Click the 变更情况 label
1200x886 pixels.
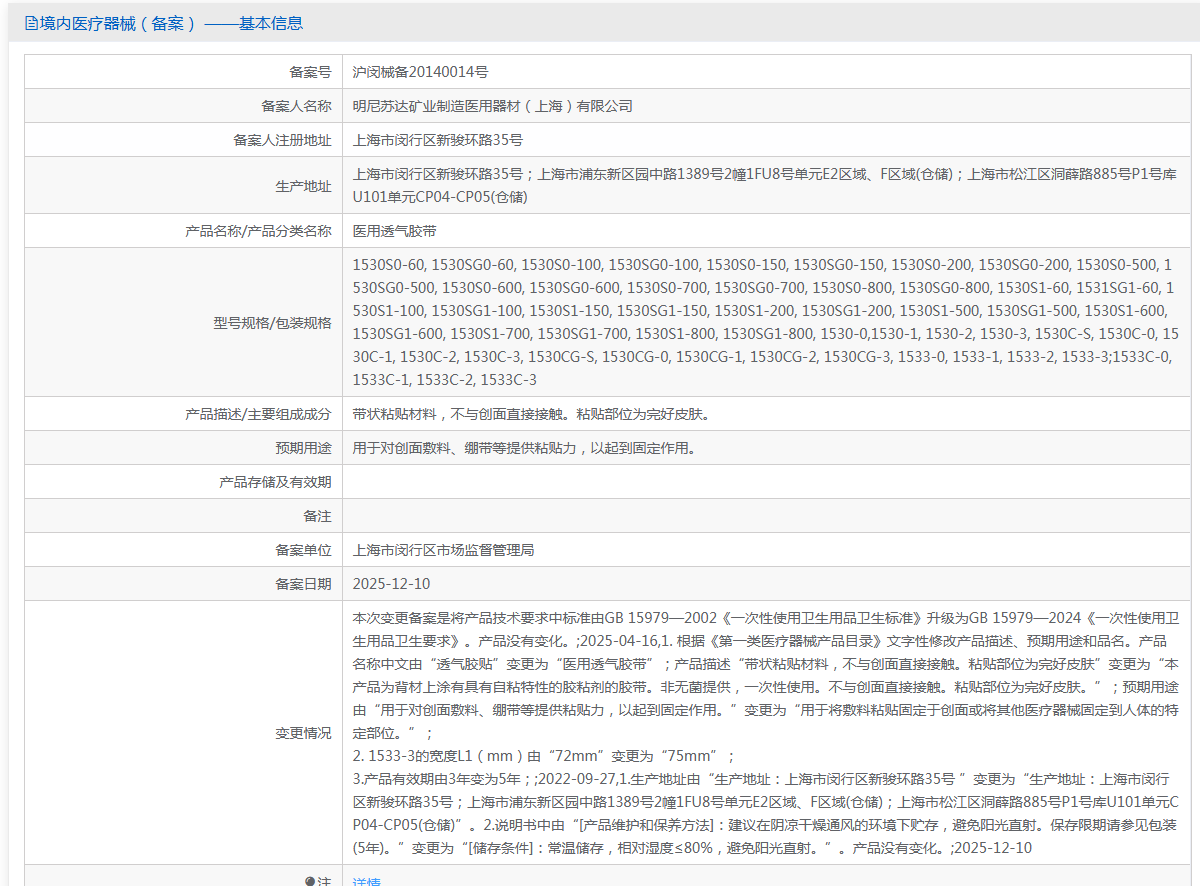click(303, 733)
